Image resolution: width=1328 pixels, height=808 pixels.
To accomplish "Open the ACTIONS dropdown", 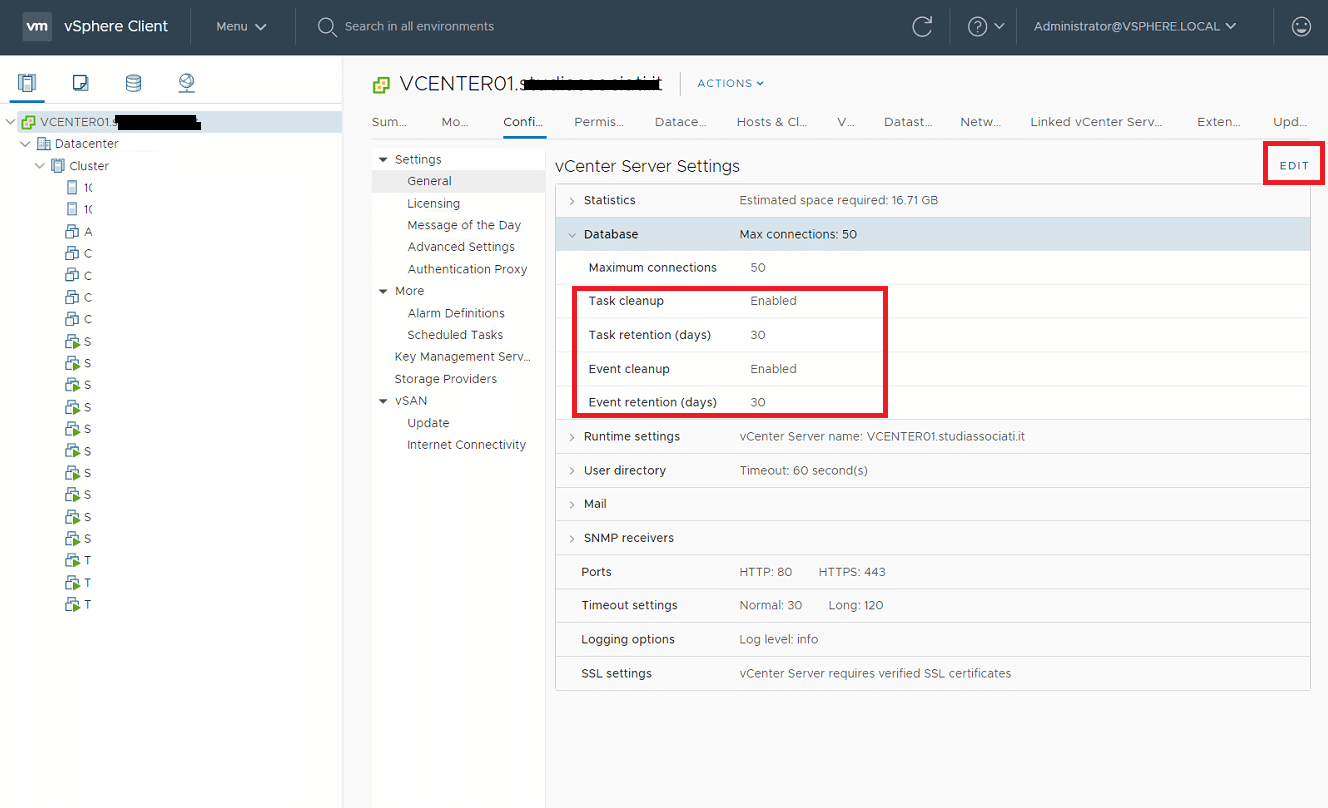I will point(730,84).
